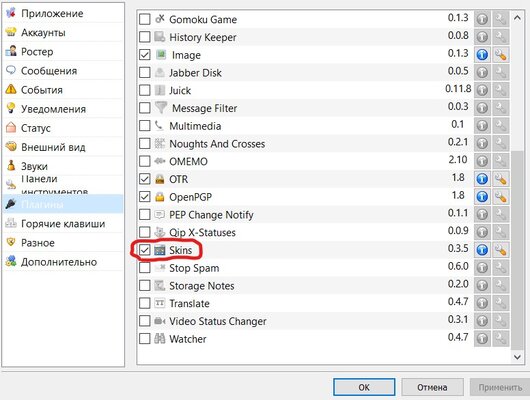Tick the Translate plugin checkbox
Image resolution: width=530 pixels, height=400 pixels.
(145, 303)
